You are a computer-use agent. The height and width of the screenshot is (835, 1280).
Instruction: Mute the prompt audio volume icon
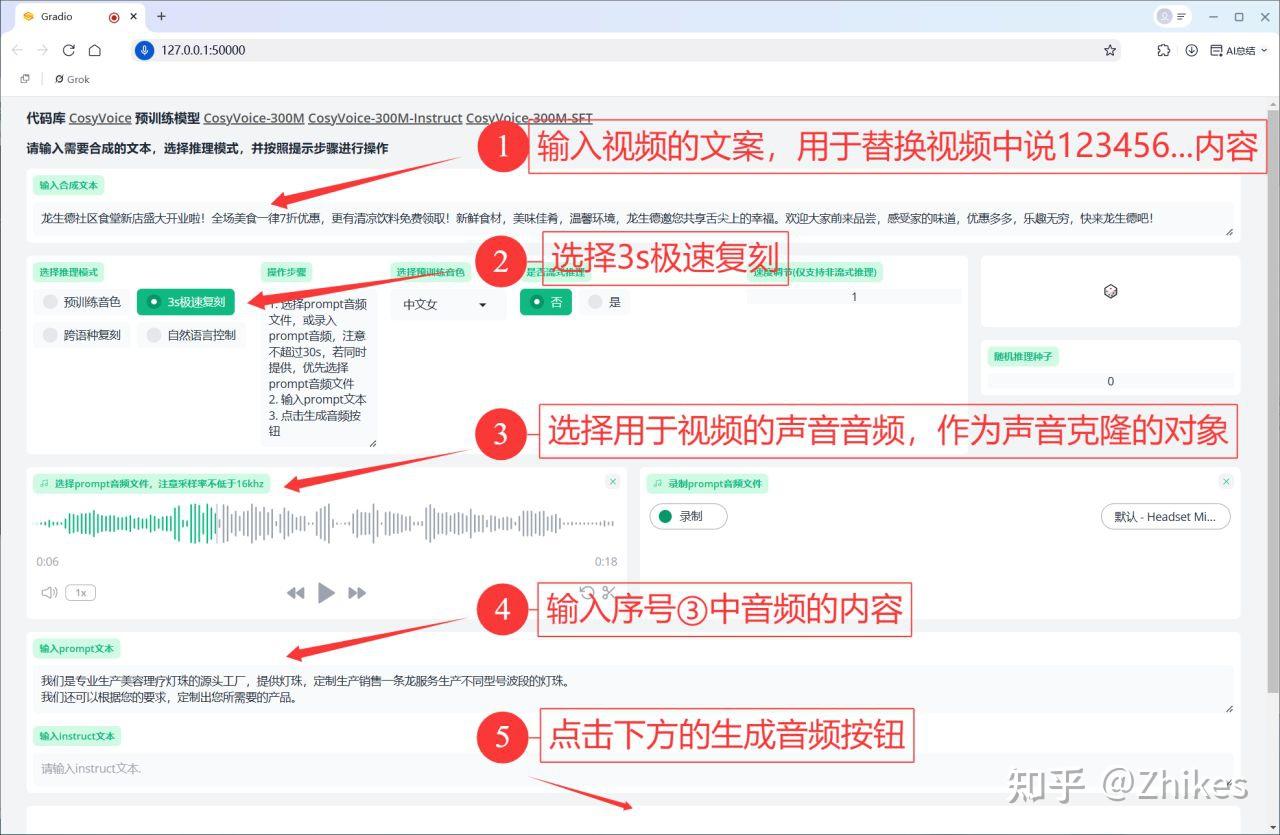click(x=49, y=593)
